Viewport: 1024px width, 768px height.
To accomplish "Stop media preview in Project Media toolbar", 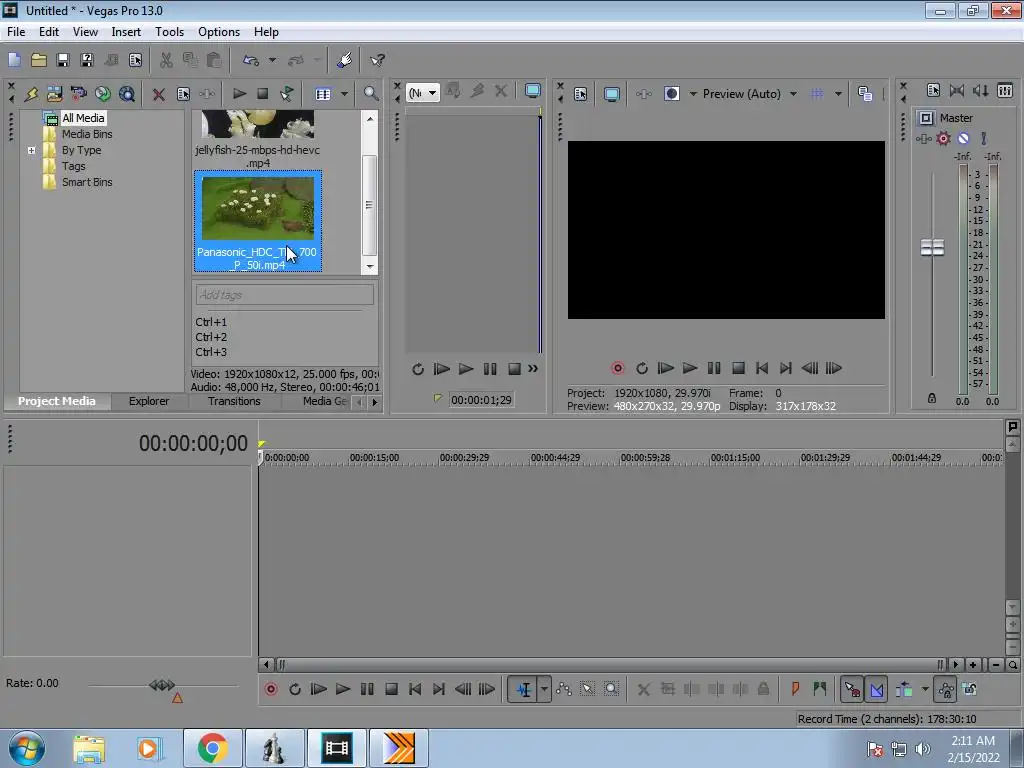I will tap(263, 94).
